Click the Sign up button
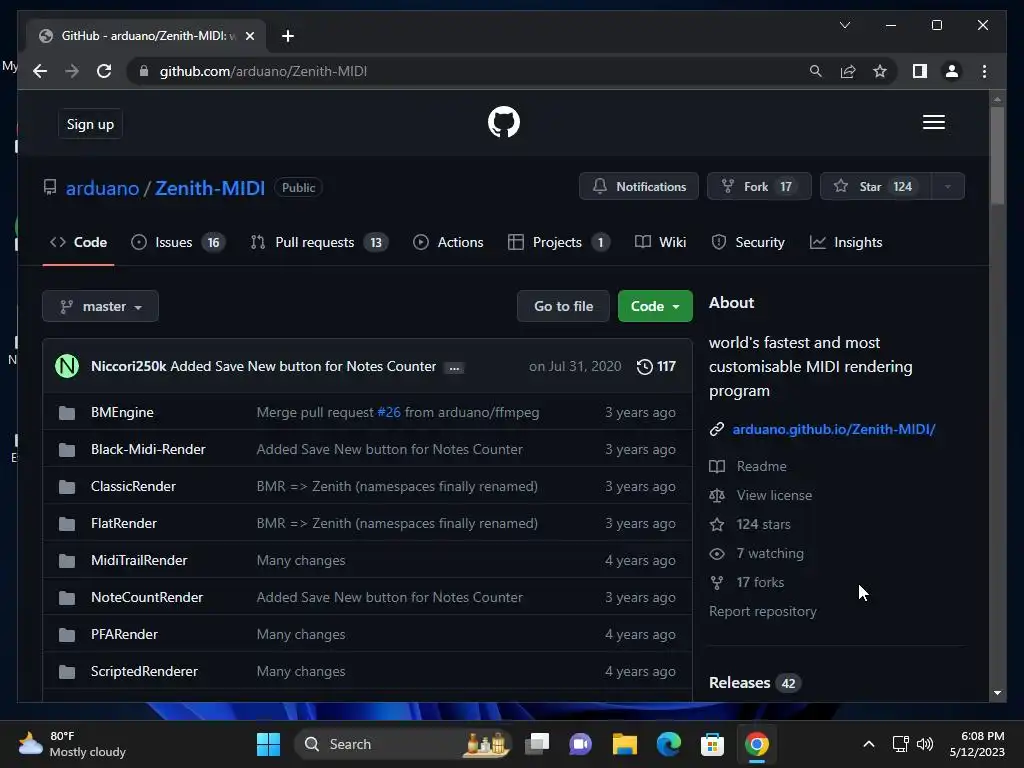 90,124
